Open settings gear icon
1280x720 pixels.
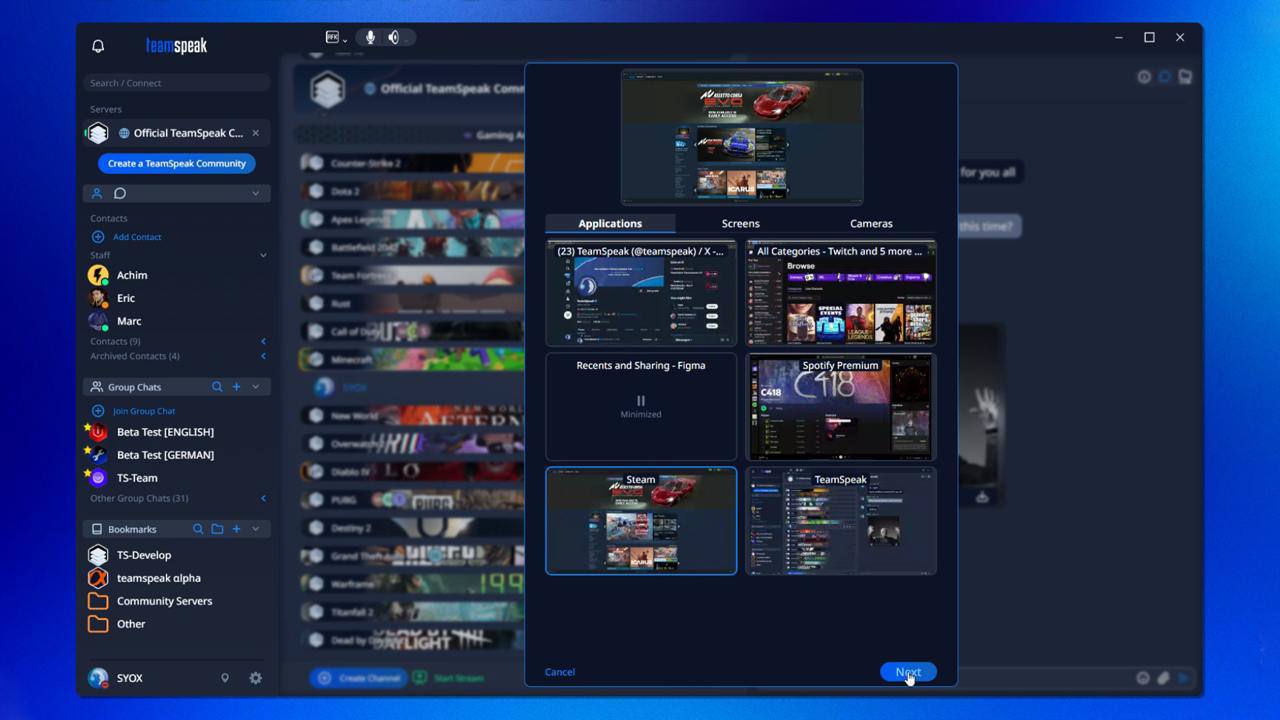coord(255,678)
